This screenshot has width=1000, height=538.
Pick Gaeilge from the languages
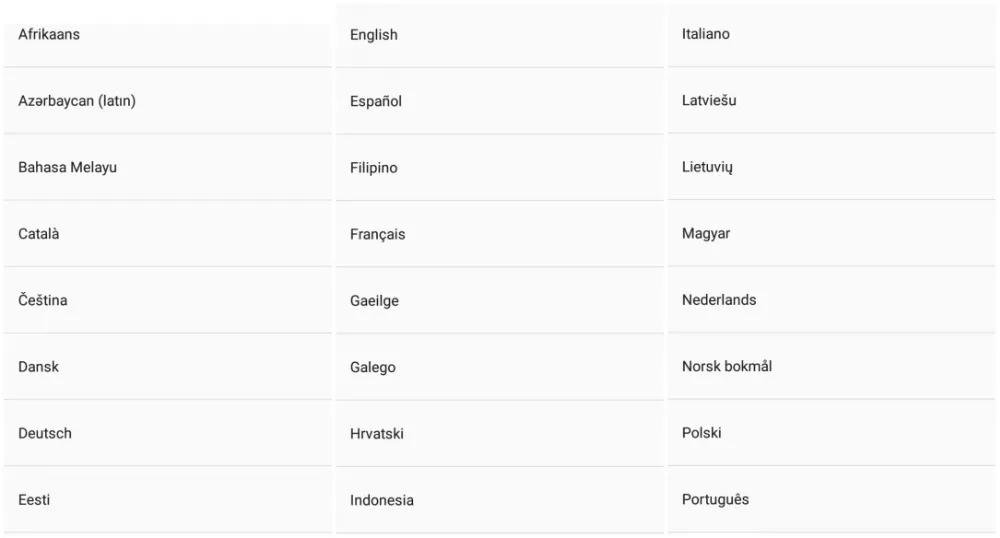(375, 301)
